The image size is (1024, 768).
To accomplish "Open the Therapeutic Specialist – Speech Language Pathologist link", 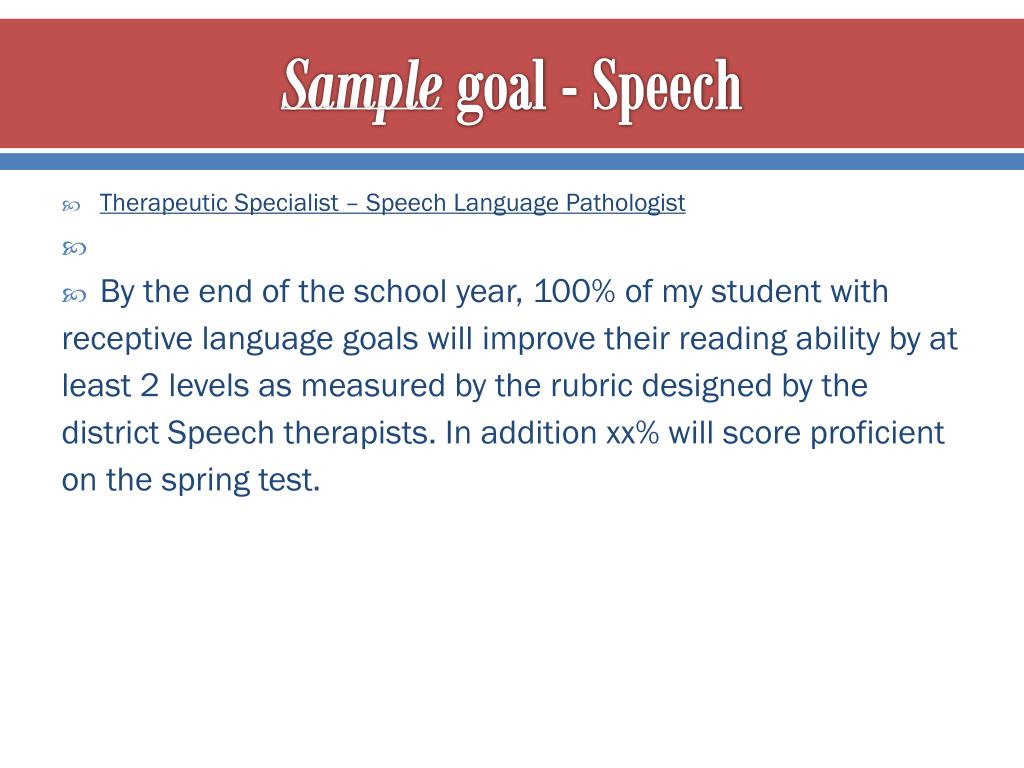I will point(392,203).
